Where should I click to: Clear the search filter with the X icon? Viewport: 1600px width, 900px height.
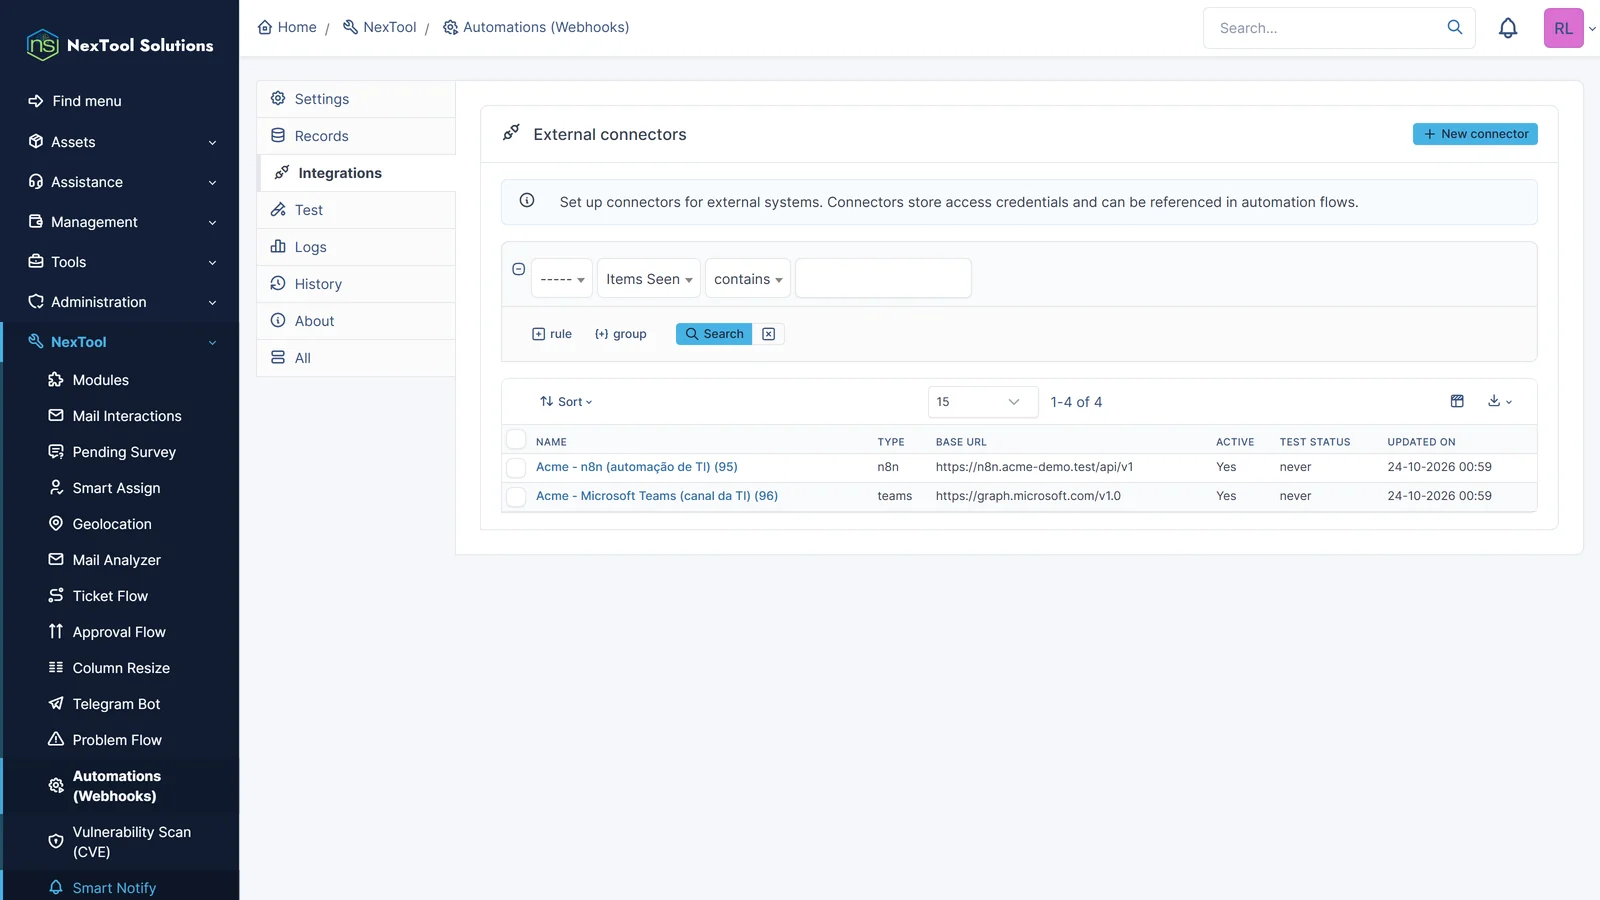click(768, 334)
